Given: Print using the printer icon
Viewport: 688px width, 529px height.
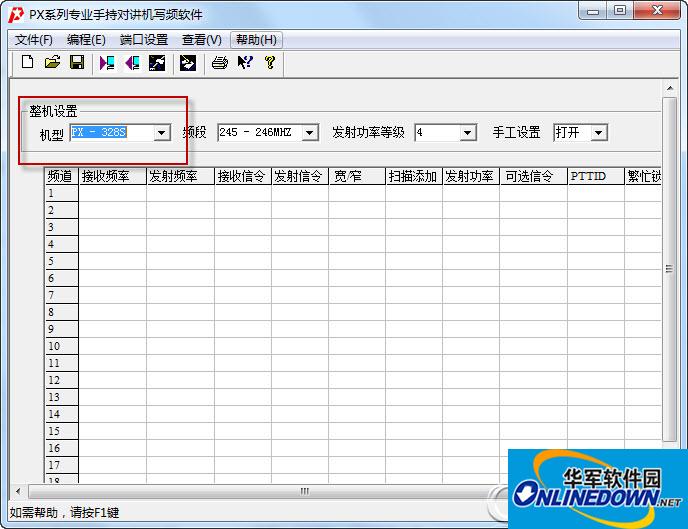Looking at the screenshot, I should click(219, 63).
